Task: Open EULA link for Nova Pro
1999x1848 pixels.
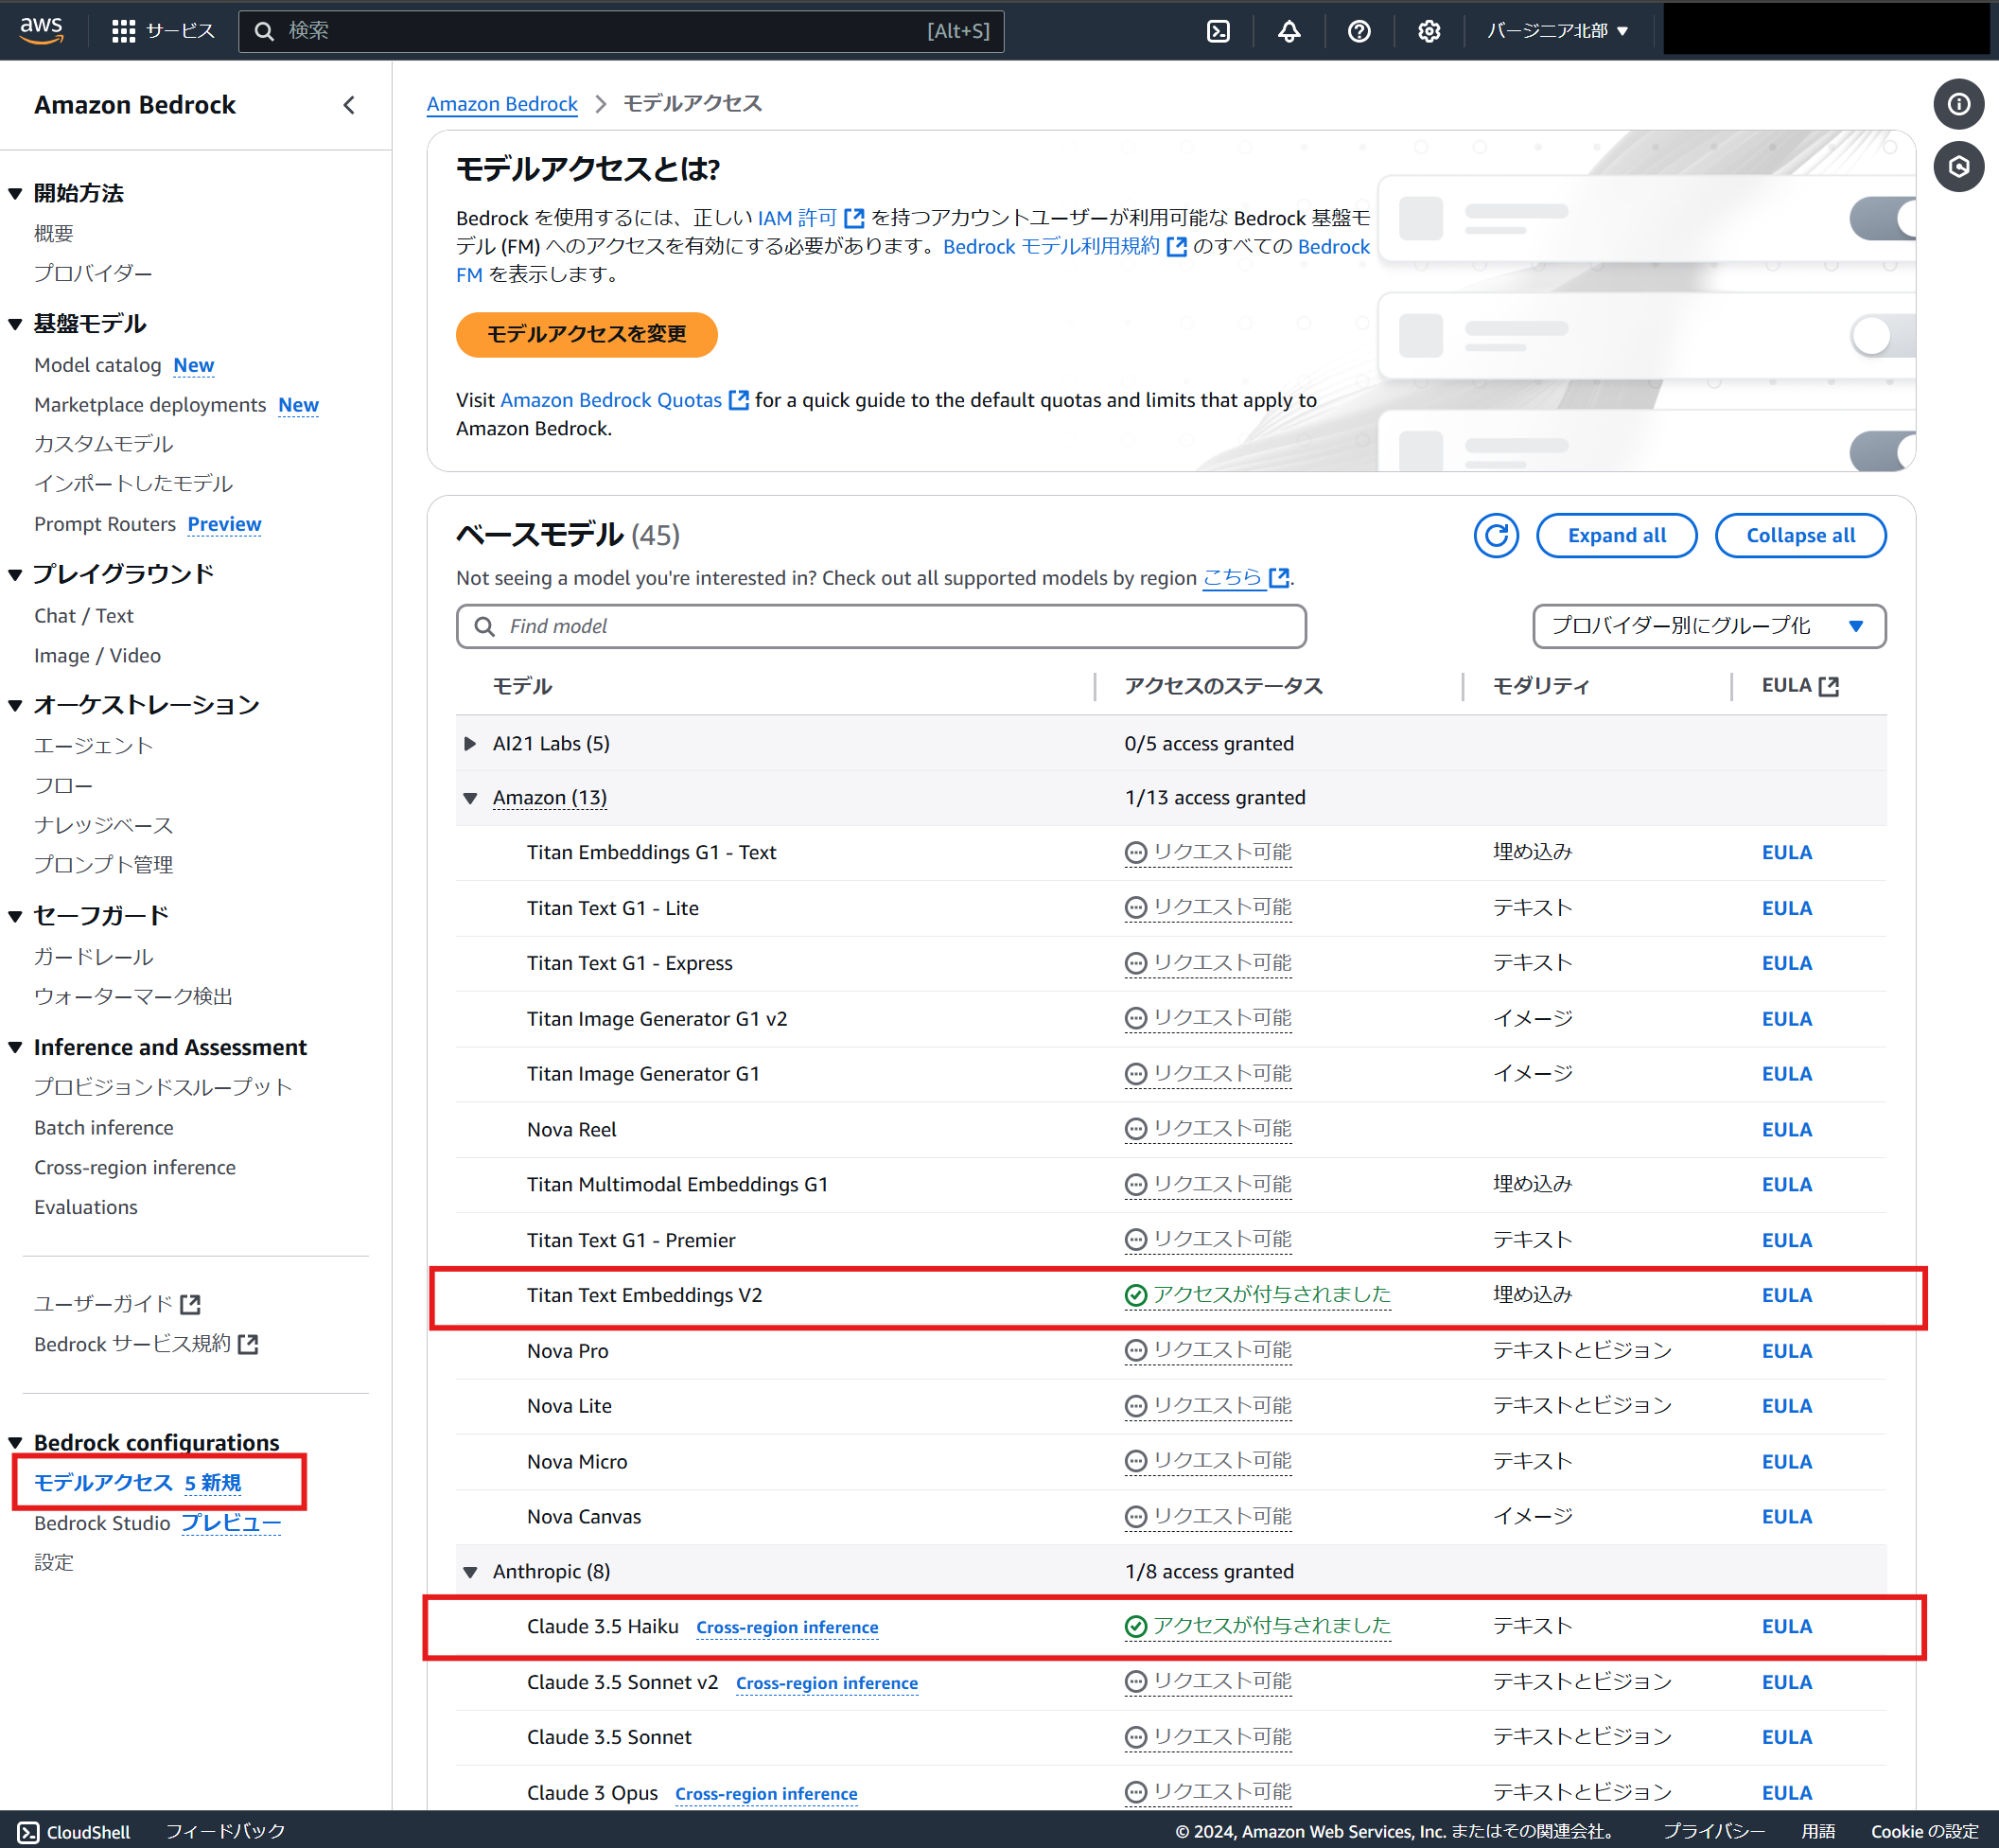Action: 1785,1351
